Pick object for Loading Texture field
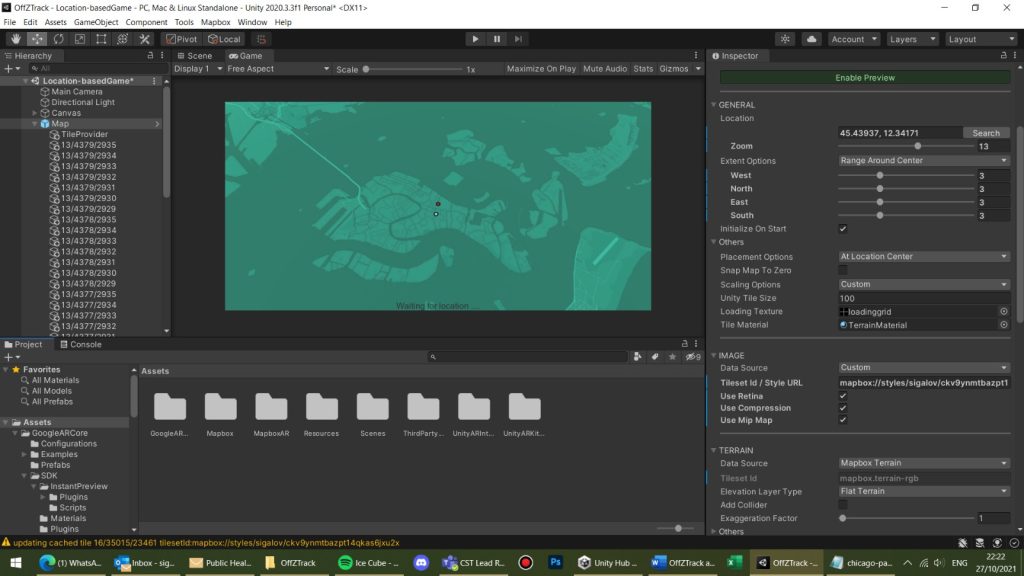This screenshot has width=1024, height=576. coord(1004,312)
